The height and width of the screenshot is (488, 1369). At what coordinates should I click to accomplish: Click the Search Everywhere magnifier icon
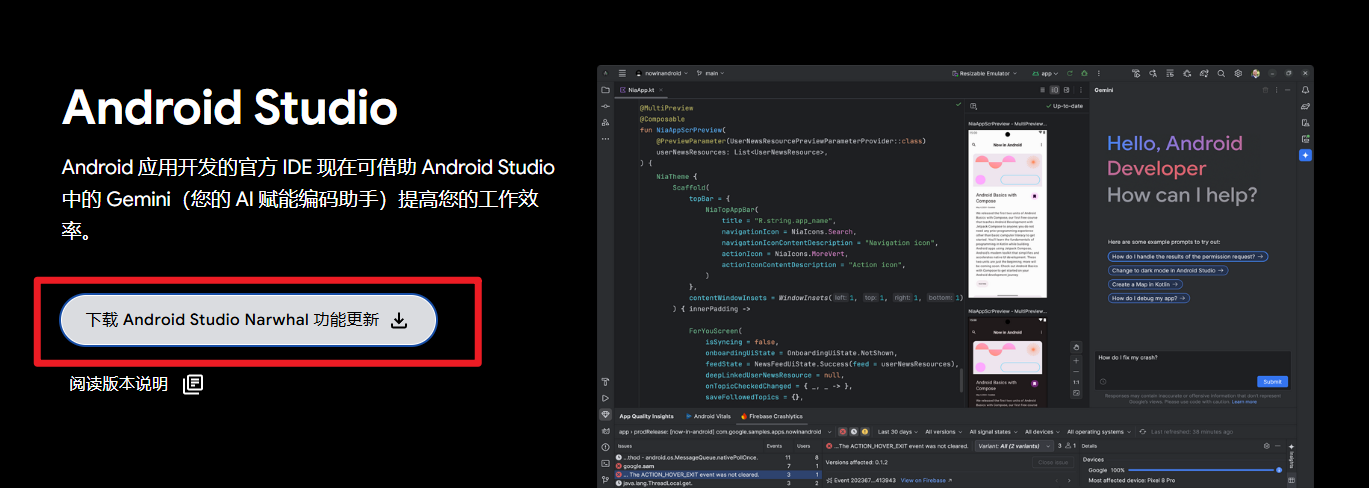1221,73
